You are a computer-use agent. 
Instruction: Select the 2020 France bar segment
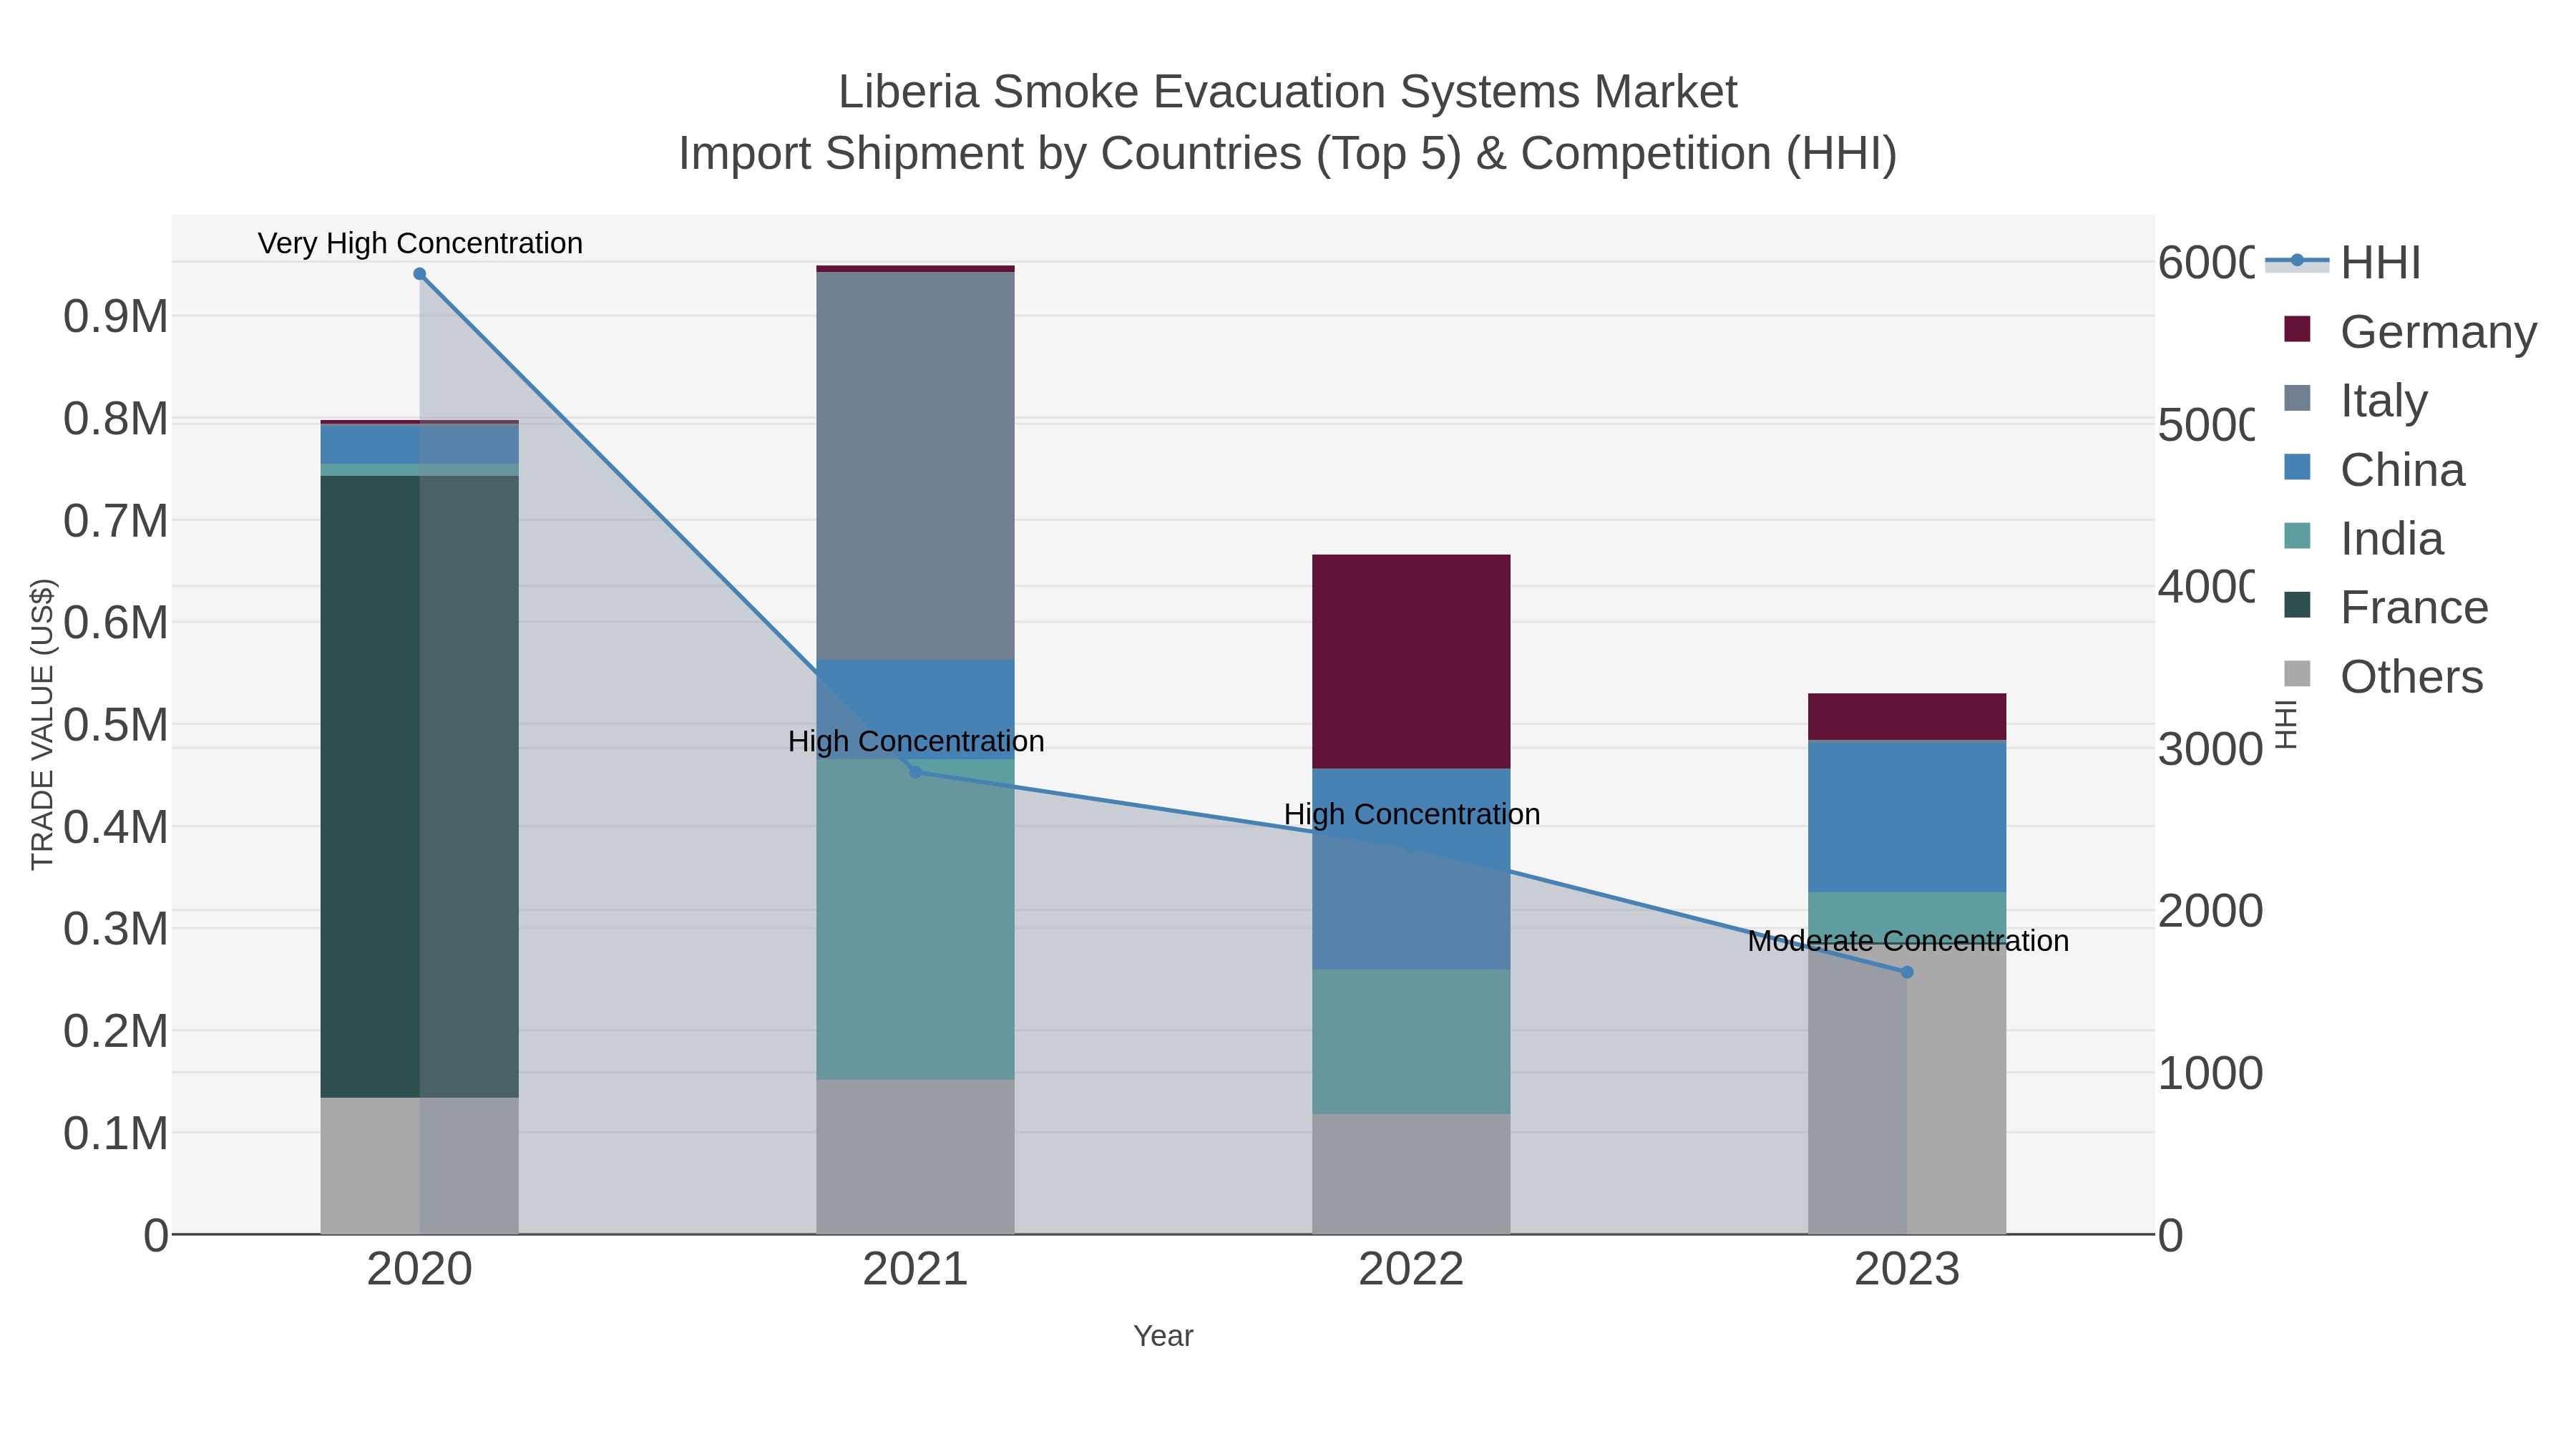[x=419, y=787]
